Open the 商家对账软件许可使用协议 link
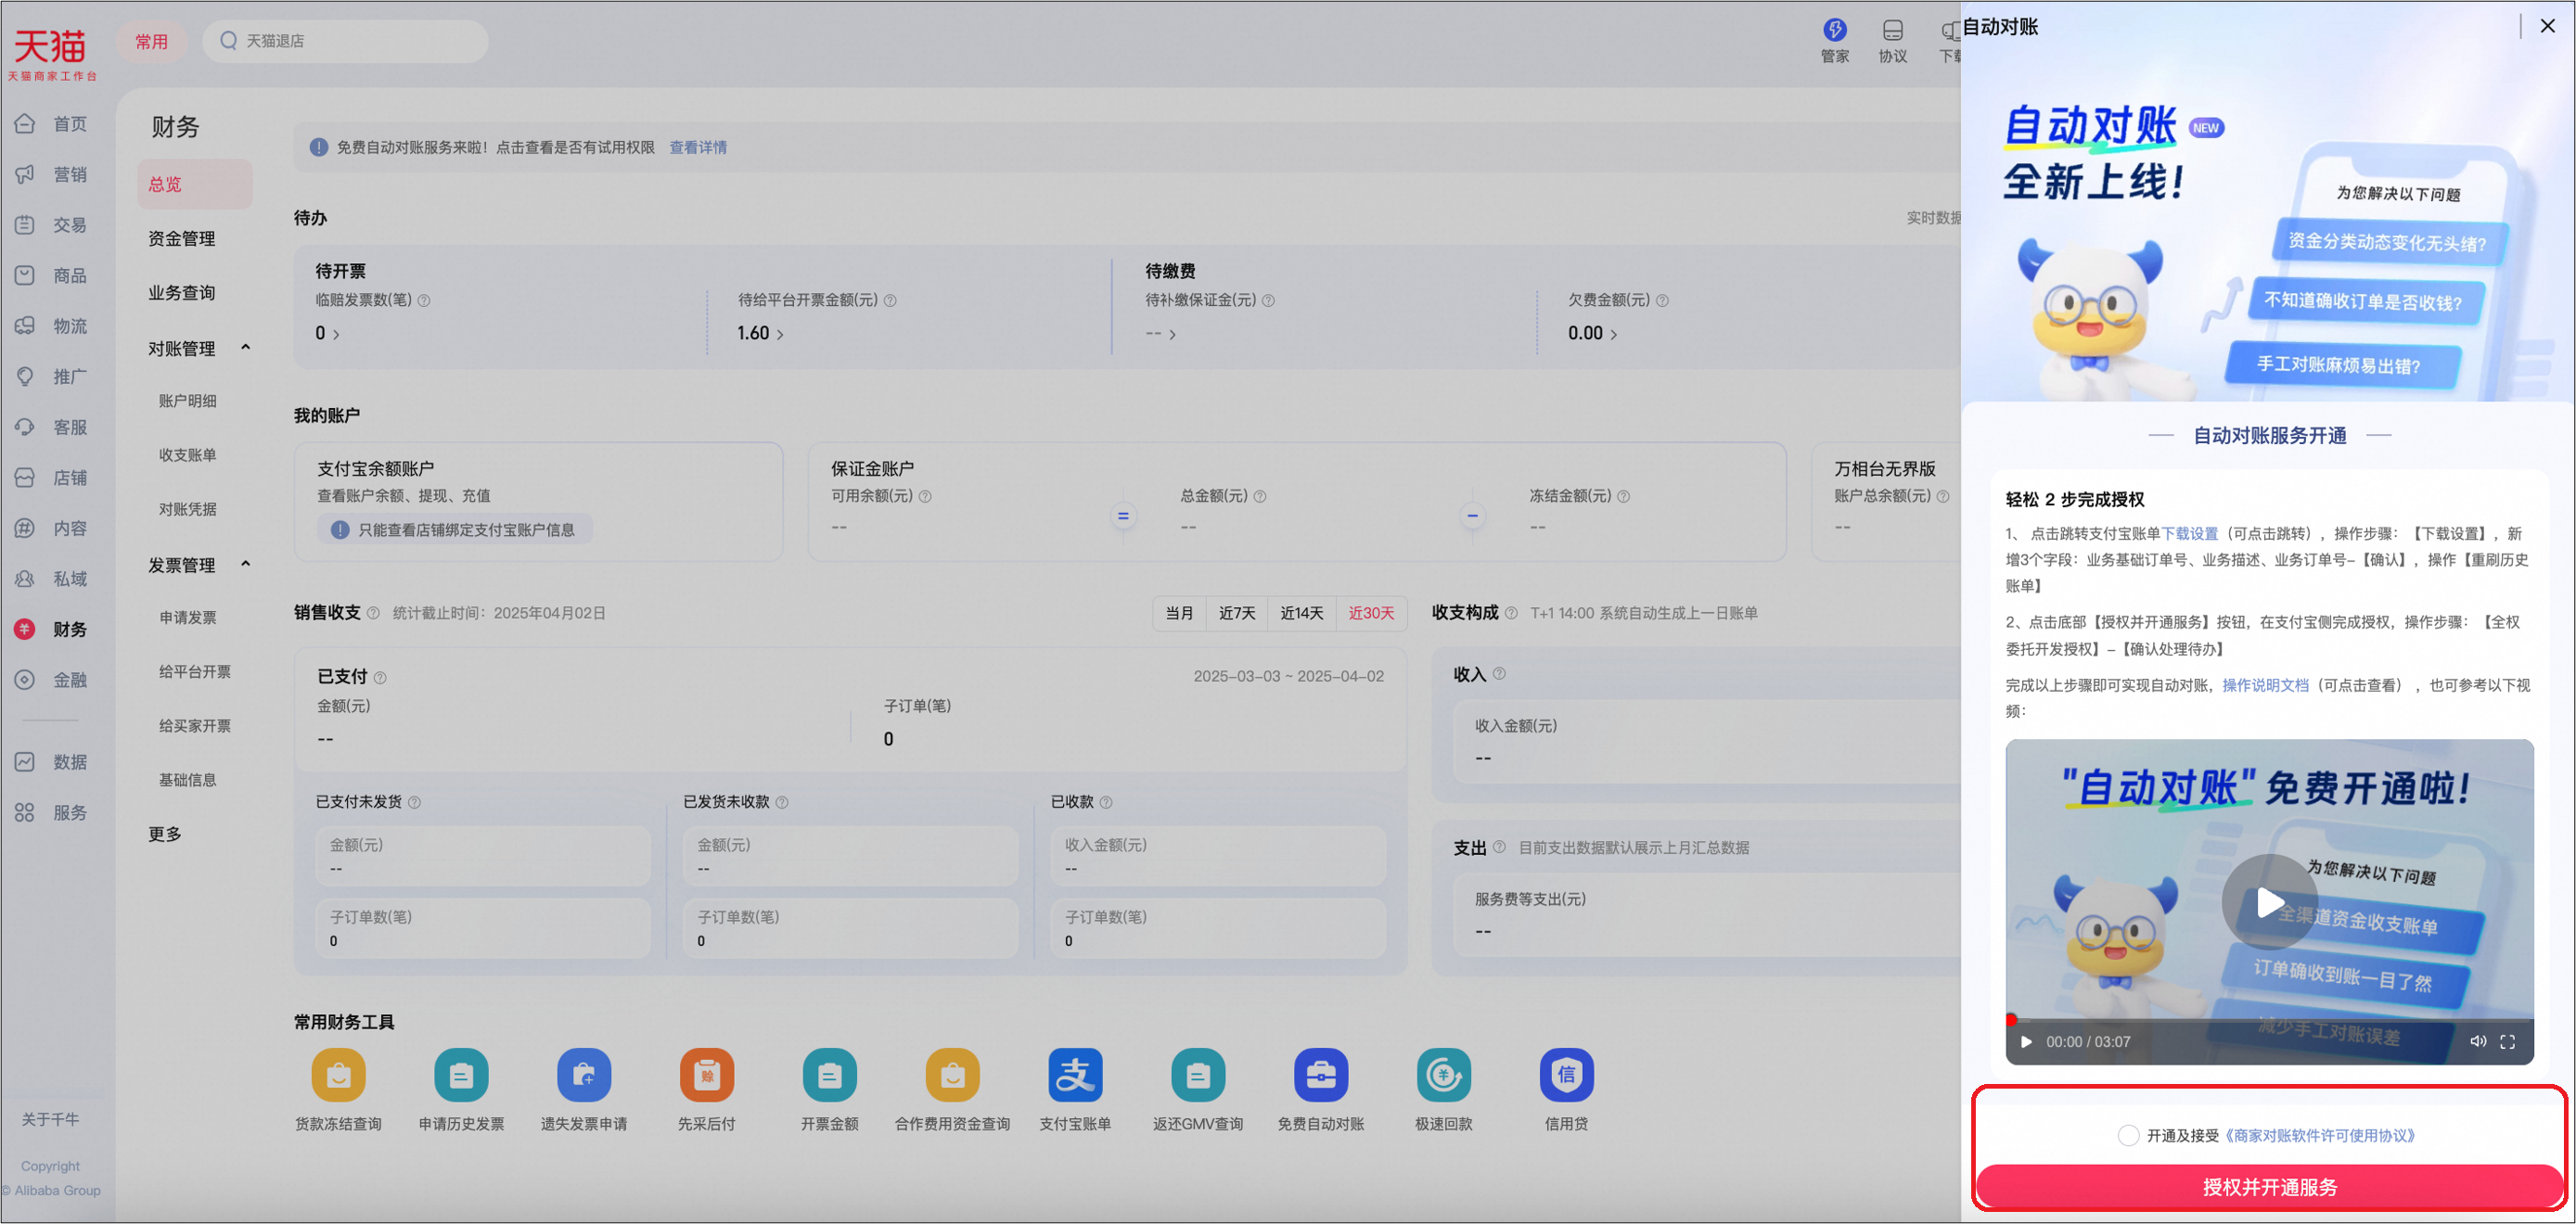The height and width of the screenshot is (1224, 2576). pyautogui.click(x=2320, y=1136)
